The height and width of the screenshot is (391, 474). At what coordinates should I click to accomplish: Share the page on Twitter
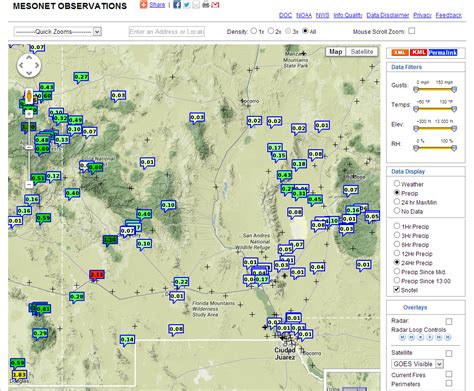187,5
